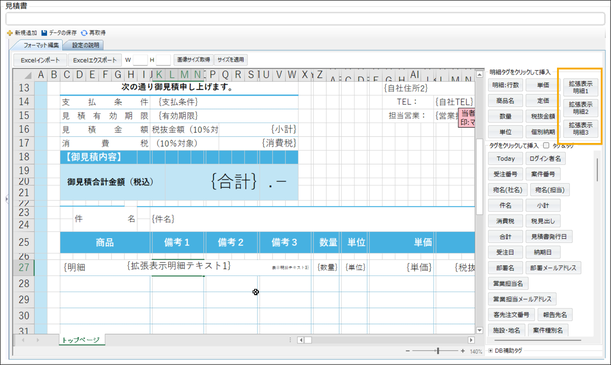Insert the 拡張表示明細2 tag

coord(580,108)
